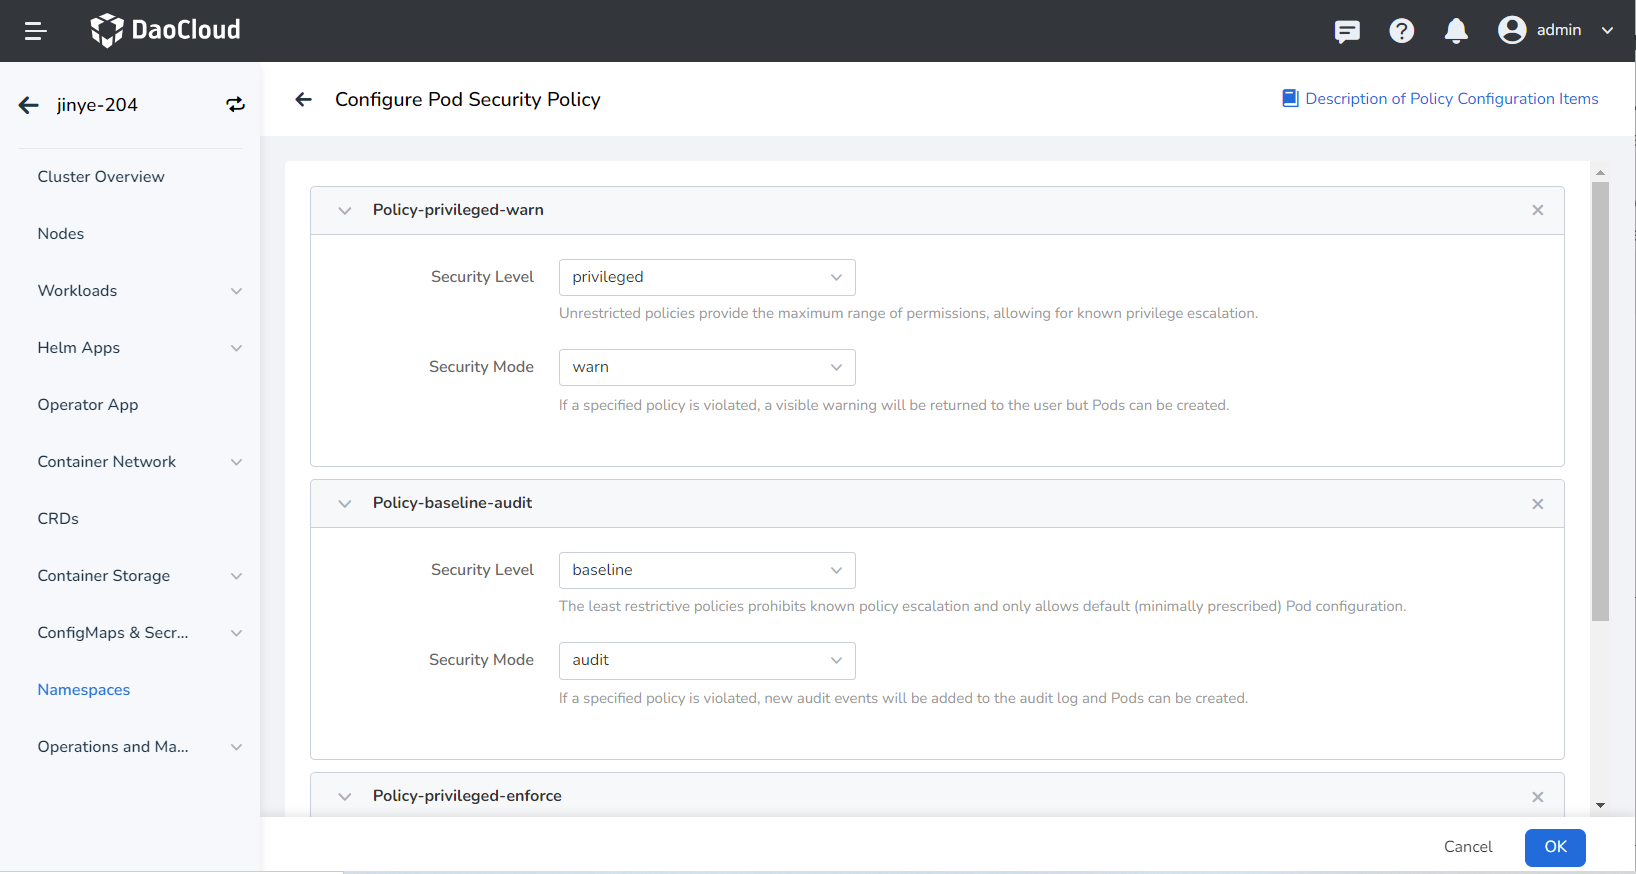
Task: Click the switch cluster icon beside jinye-204
Action: [235, 105]
